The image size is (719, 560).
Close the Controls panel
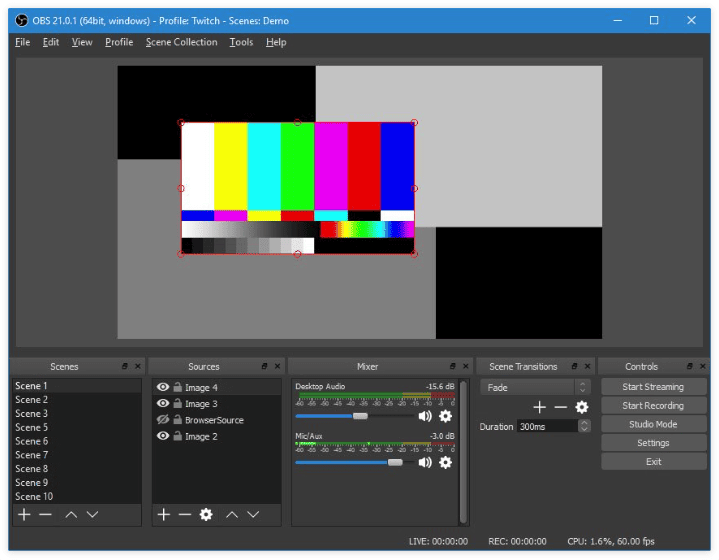point(702,366)
